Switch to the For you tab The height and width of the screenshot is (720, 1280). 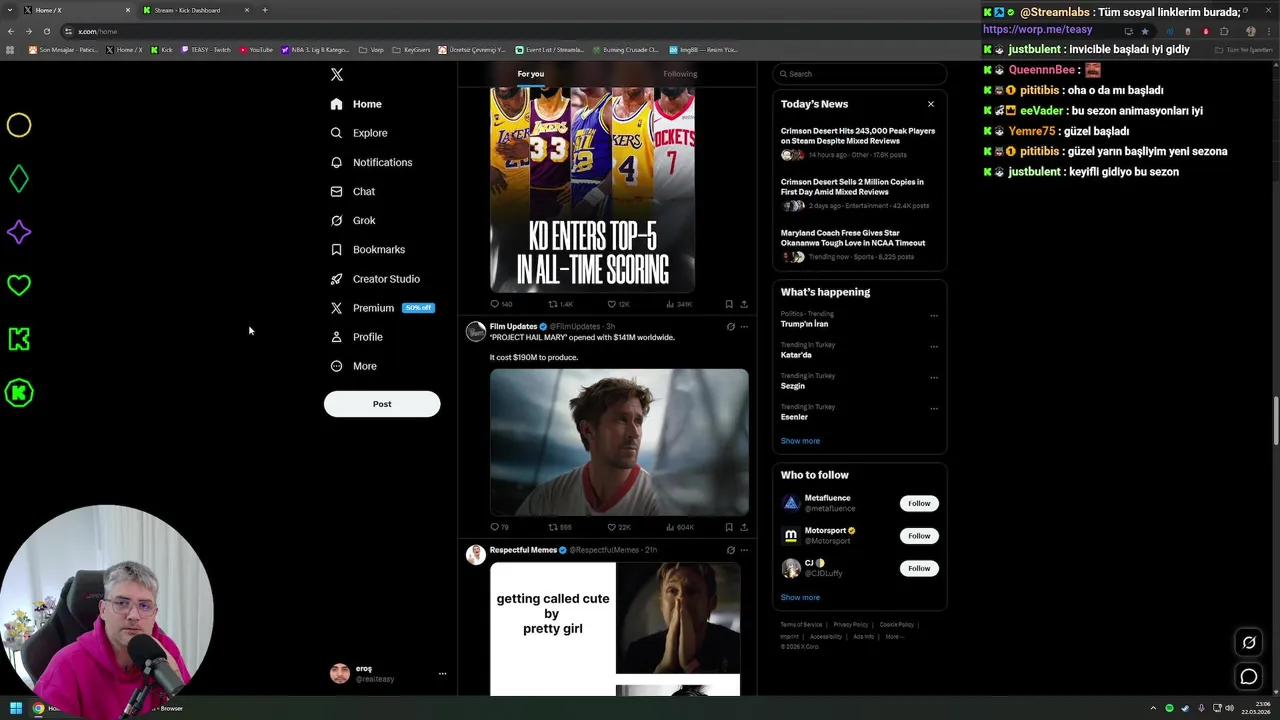[531, 74]
